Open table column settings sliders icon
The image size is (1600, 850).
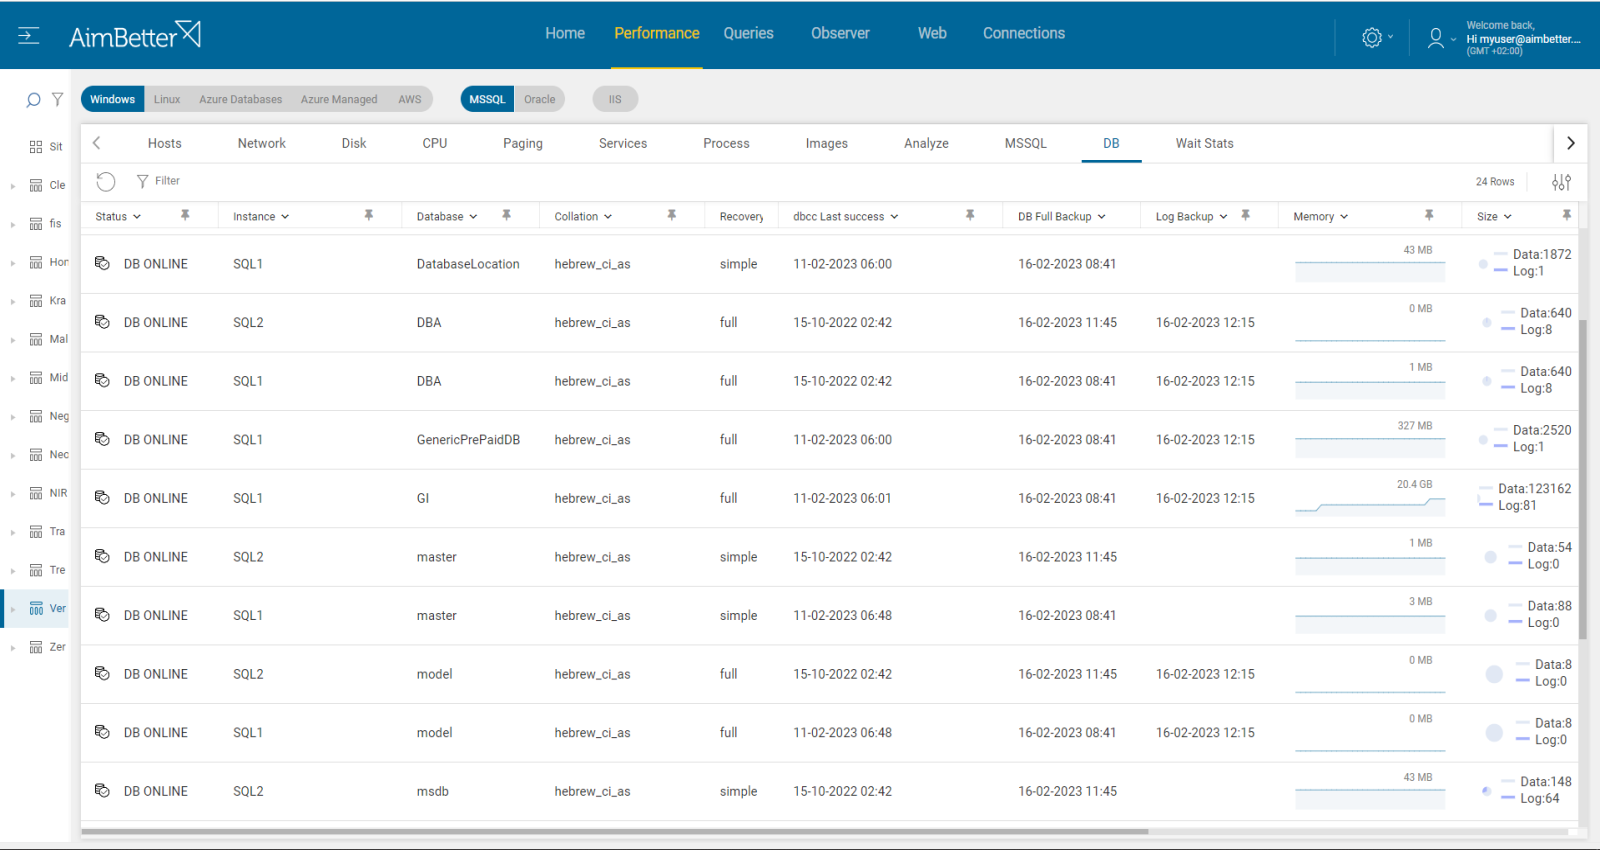click(1561, 182)
